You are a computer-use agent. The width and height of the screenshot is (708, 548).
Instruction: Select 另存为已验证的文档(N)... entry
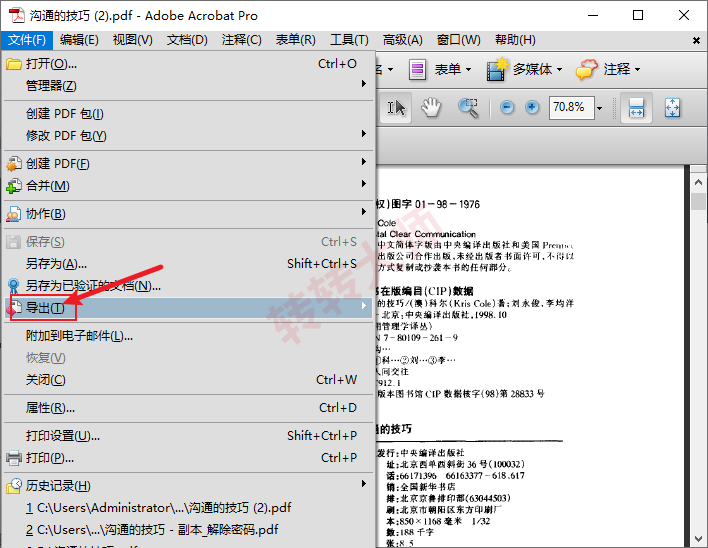click(189, 286)
